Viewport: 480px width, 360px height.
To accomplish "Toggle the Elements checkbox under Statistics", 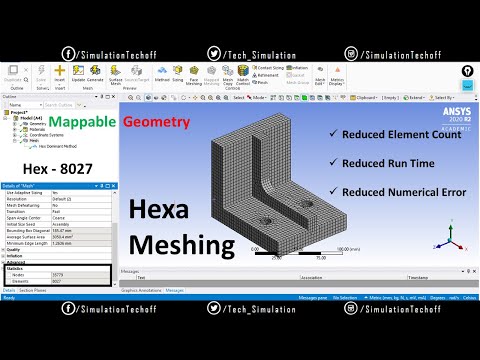I will [x=9, y=282].
